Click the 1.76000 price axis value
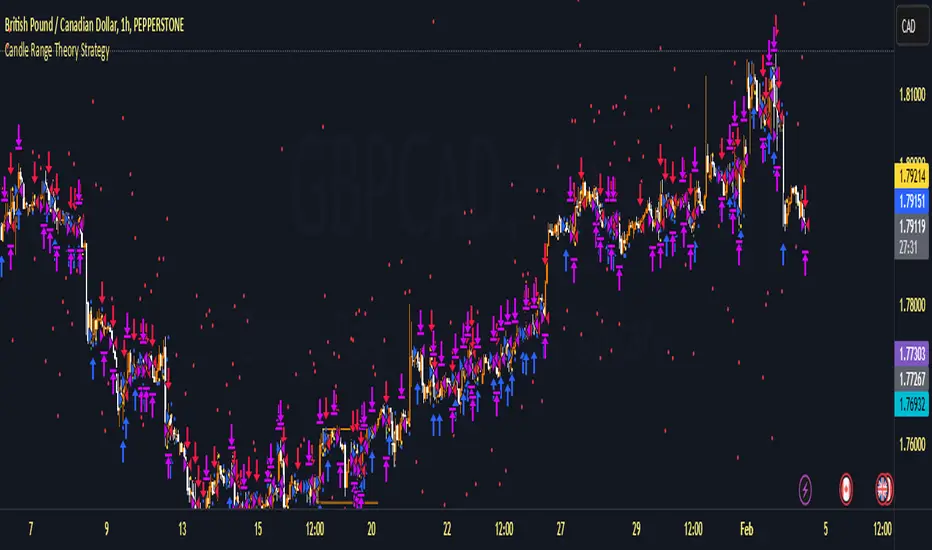This screenshot has width=932, height=550. [912, 444]
